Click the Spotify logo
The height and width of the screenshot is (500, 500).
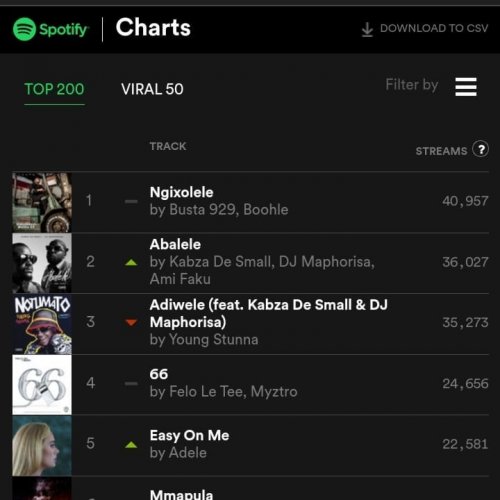click(x=50, y=29)
